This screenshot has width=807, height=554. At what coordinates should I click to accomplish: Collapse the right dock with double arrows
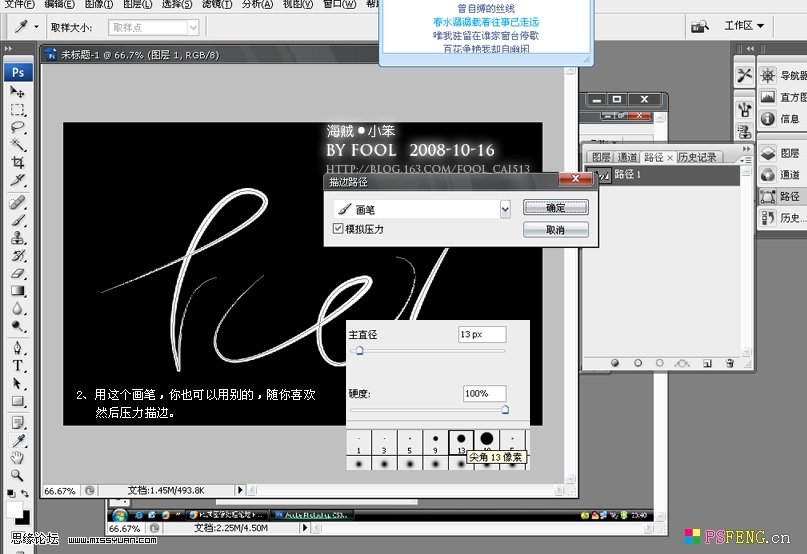click(x=750, y=48)
